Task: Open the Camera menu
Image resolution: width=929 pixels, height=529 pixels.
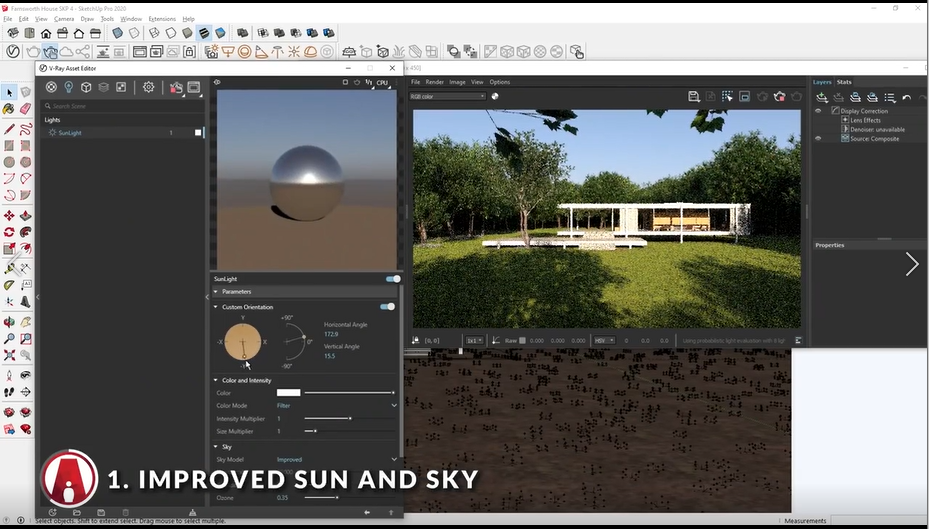Action: 64,19
